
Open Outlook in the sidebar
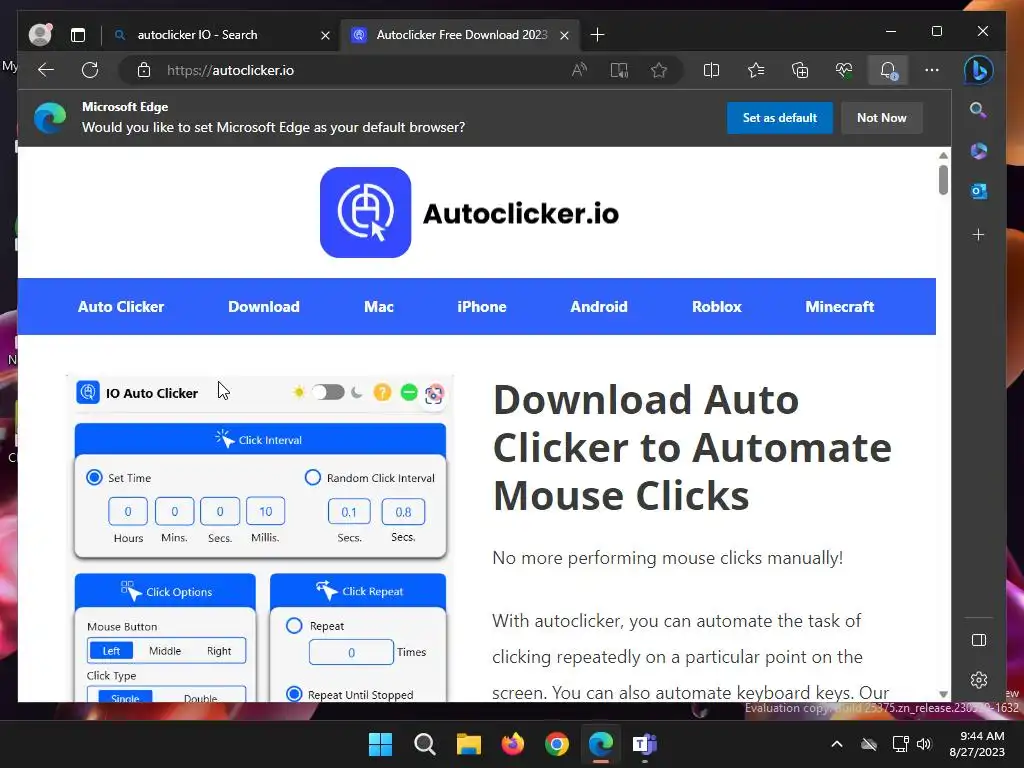[x=978, y=191]
